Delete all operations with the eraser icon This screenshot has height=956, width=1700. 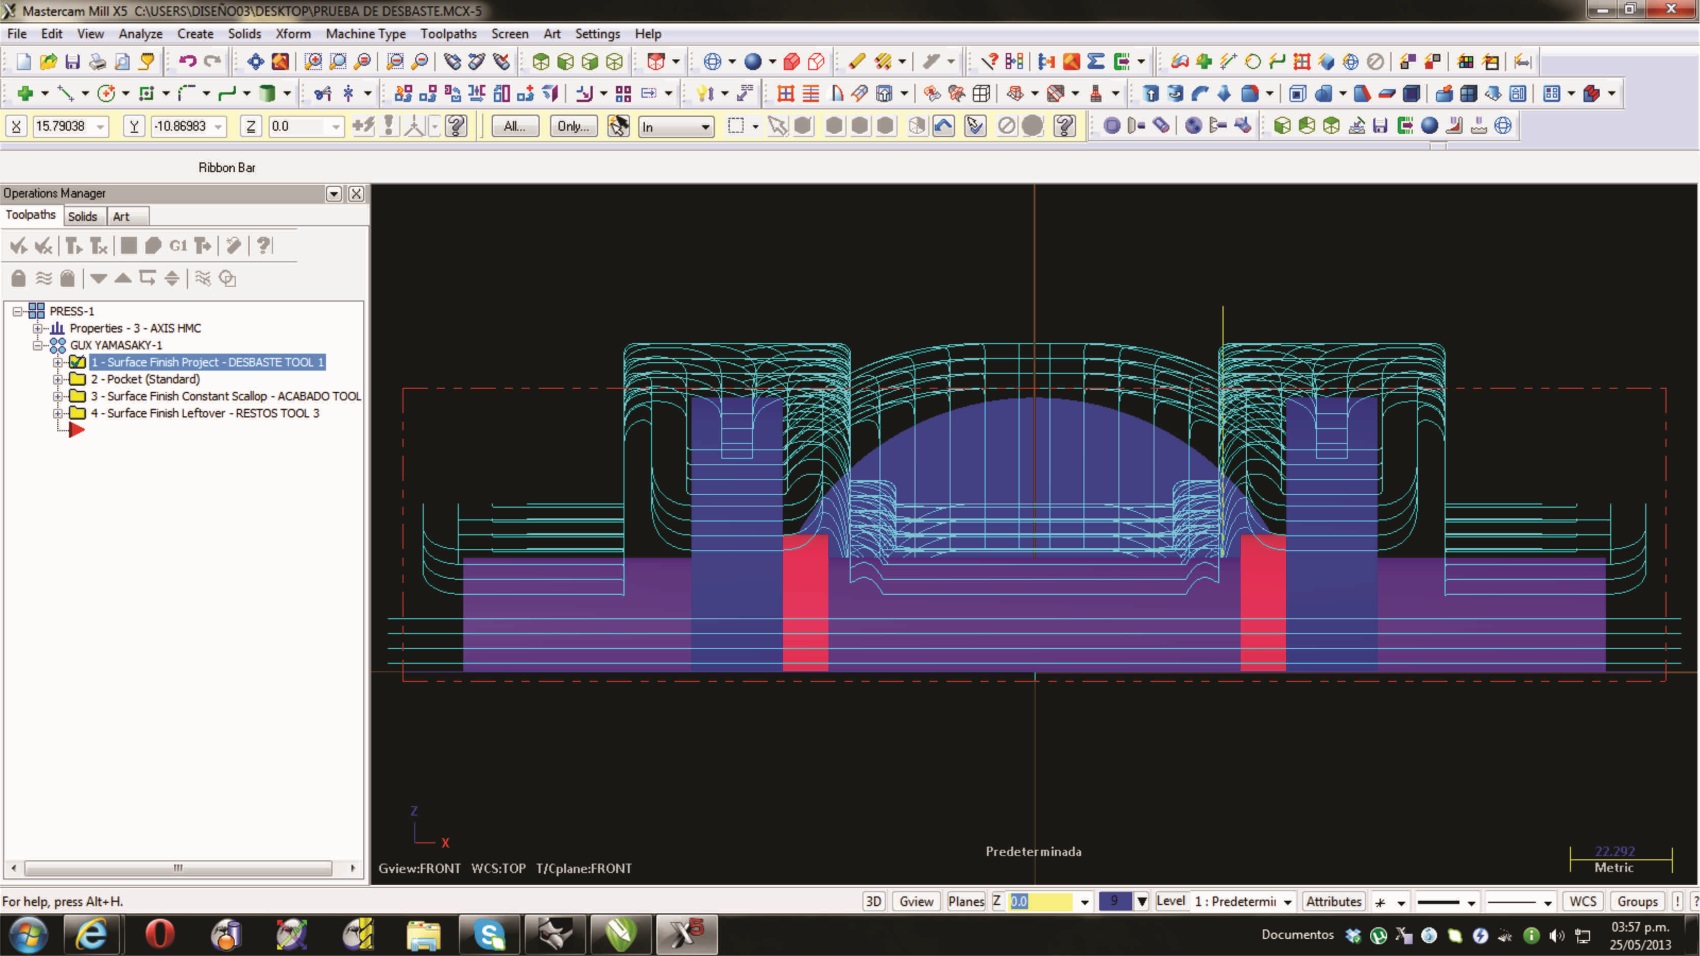click(233, 245)
